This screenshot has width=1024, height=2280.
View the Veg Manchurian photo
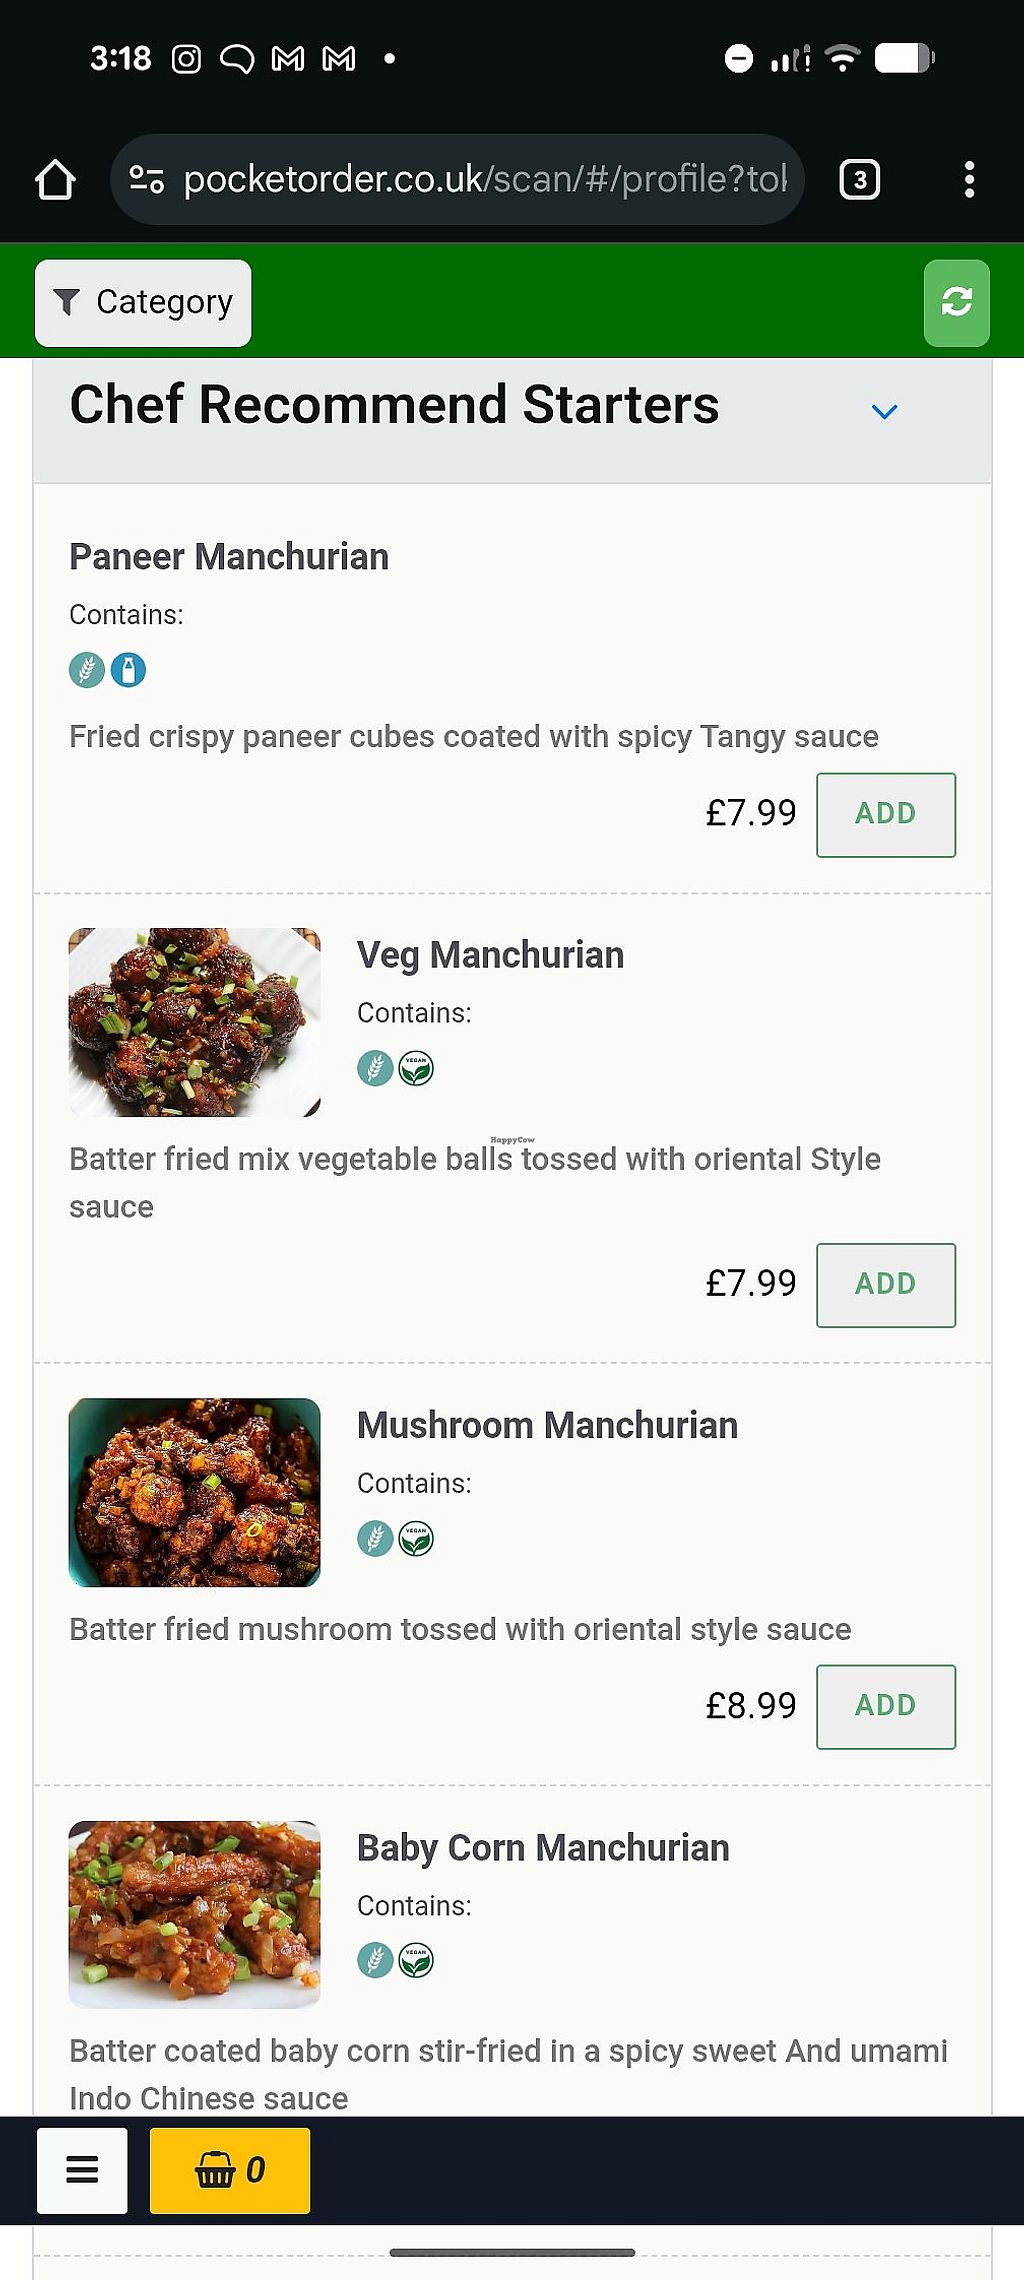195,1022
